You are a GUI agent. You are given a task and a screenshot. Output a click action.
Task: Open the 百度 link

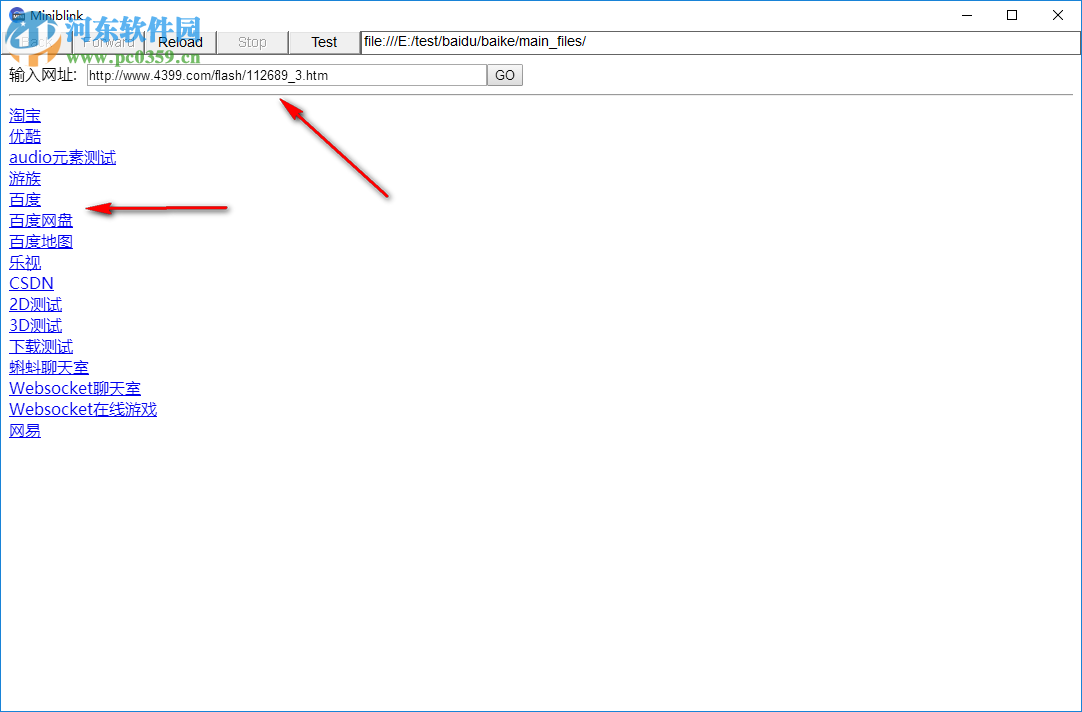tap(25, 199)
